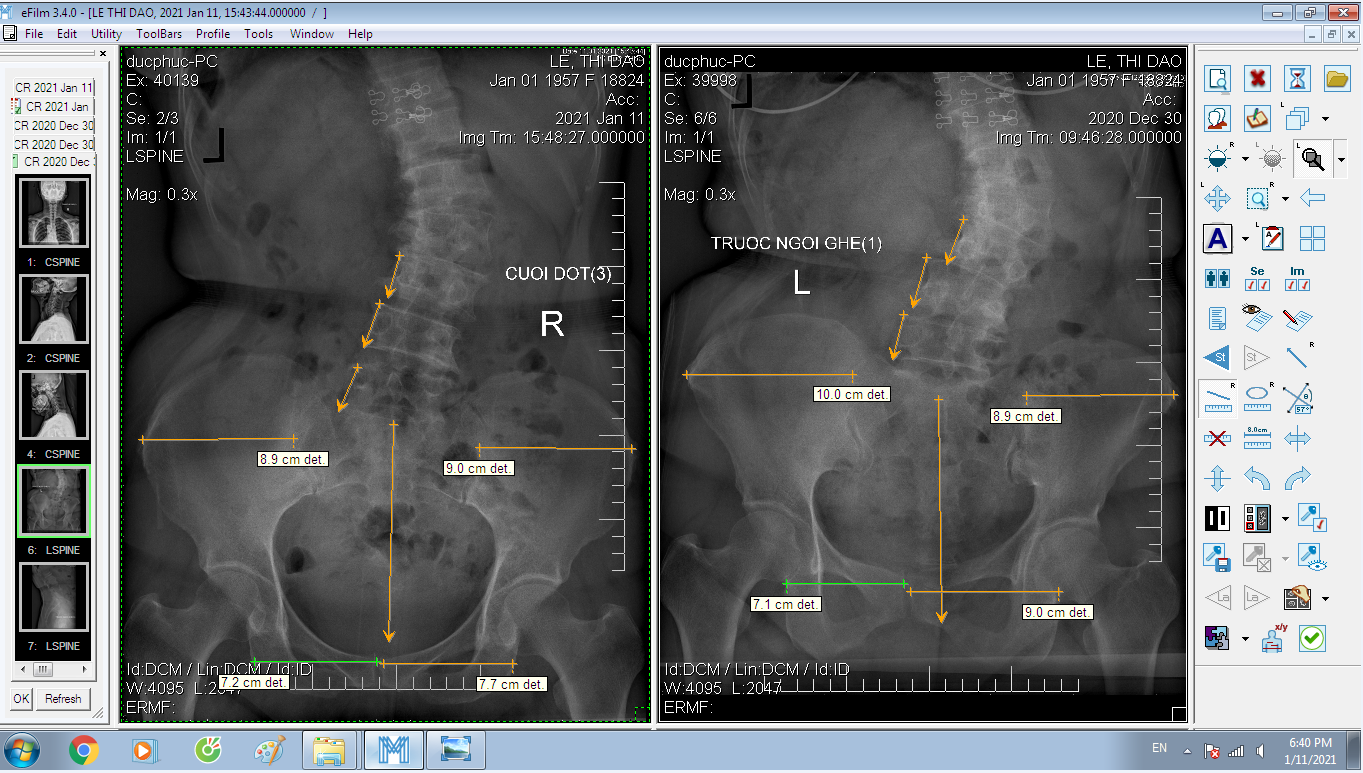Expand the text annotation A dropdown arrow
Screen dimensions: 1363x773
click(1245, 239)
